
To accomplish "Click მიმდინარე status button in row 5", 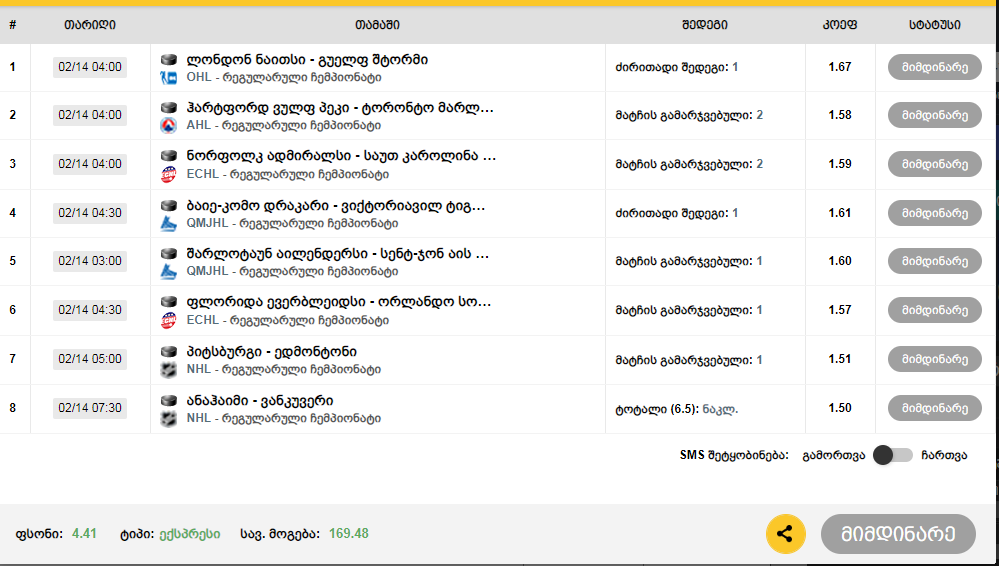I will pyautogui.click(x=935, y=261).
